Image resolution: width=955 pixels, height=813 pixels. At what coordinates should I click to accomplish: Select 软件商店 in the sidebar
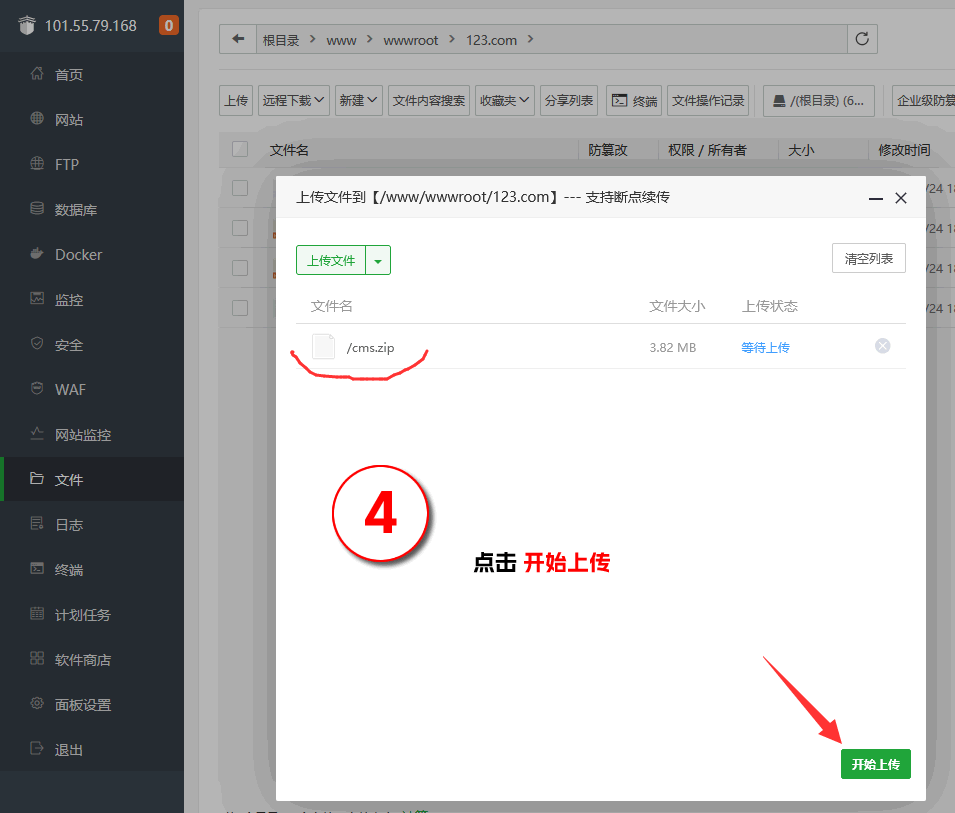click(x=82, y=660)
